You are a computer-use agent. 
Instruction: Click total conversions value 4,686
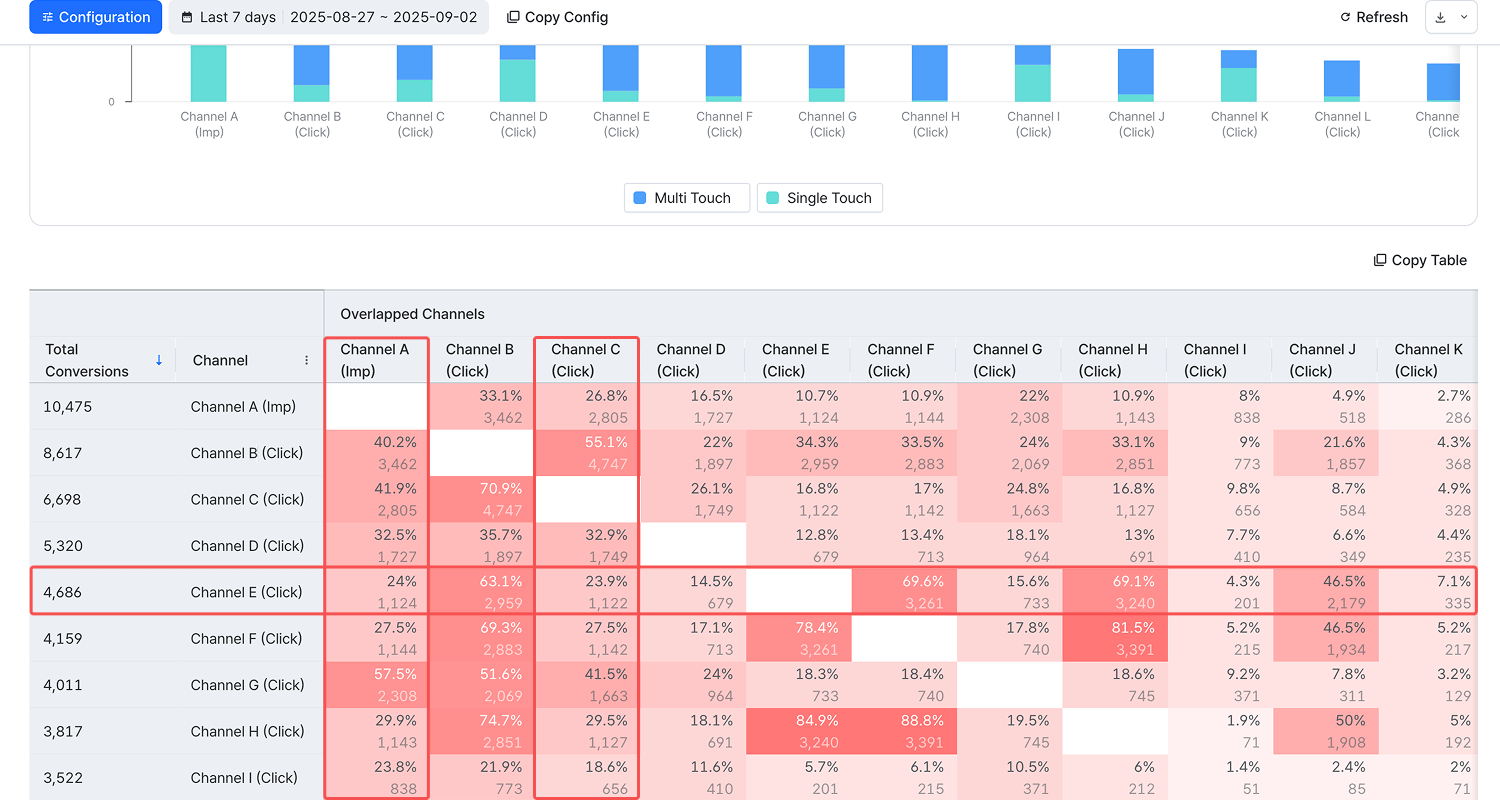(x=62, y=592)
